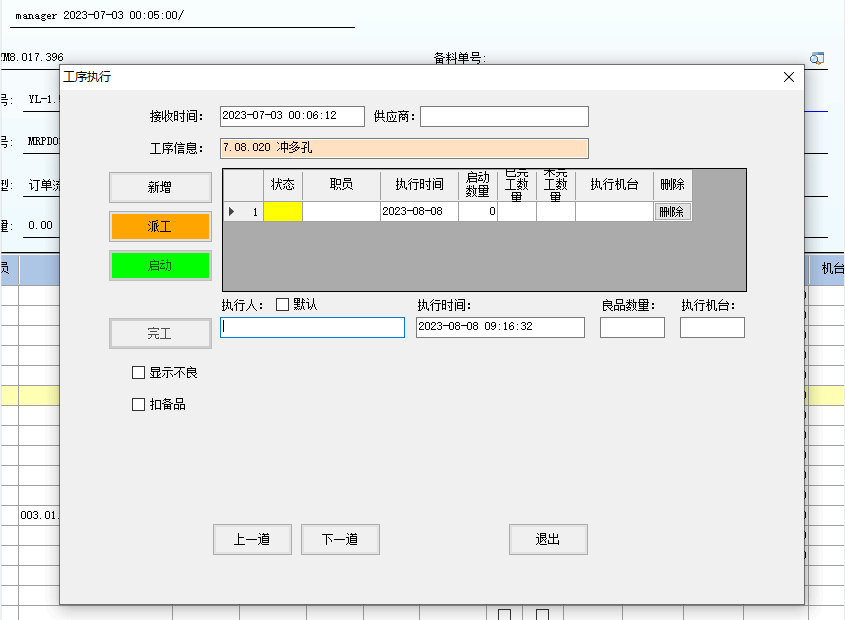Go to next step with 下一道
Image resolution: width=845 pixels, height=620 pixels.
tap(340, 539)
